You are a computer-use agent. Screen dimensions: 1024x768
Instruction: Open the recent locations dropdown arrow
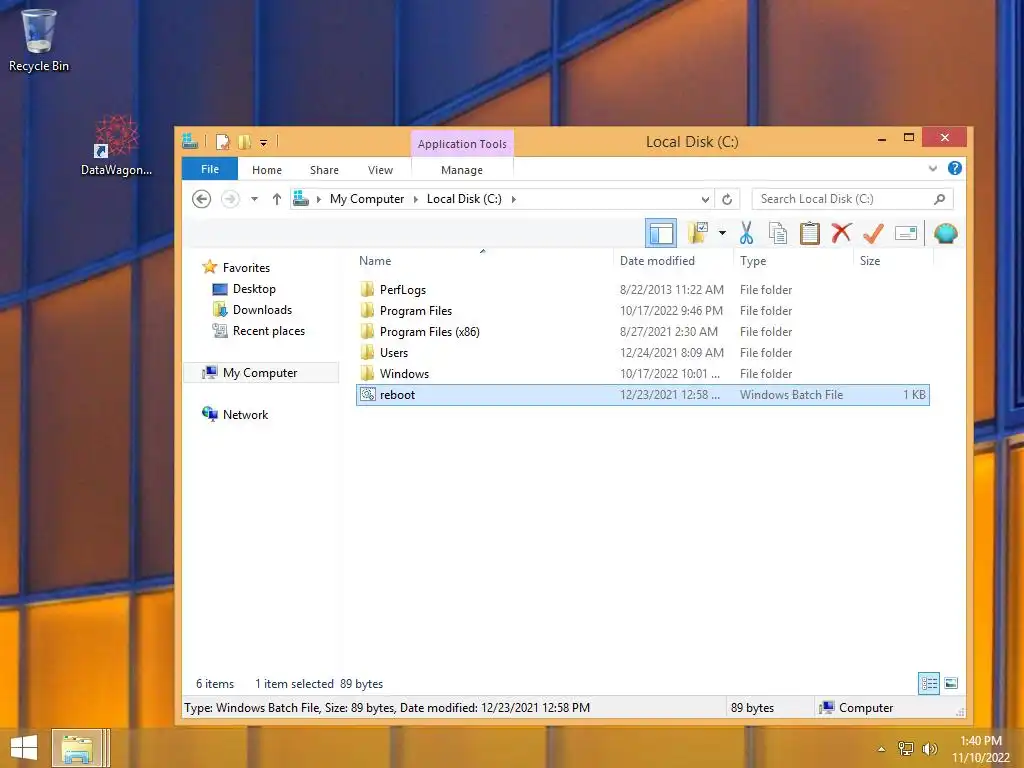point(255,199)
